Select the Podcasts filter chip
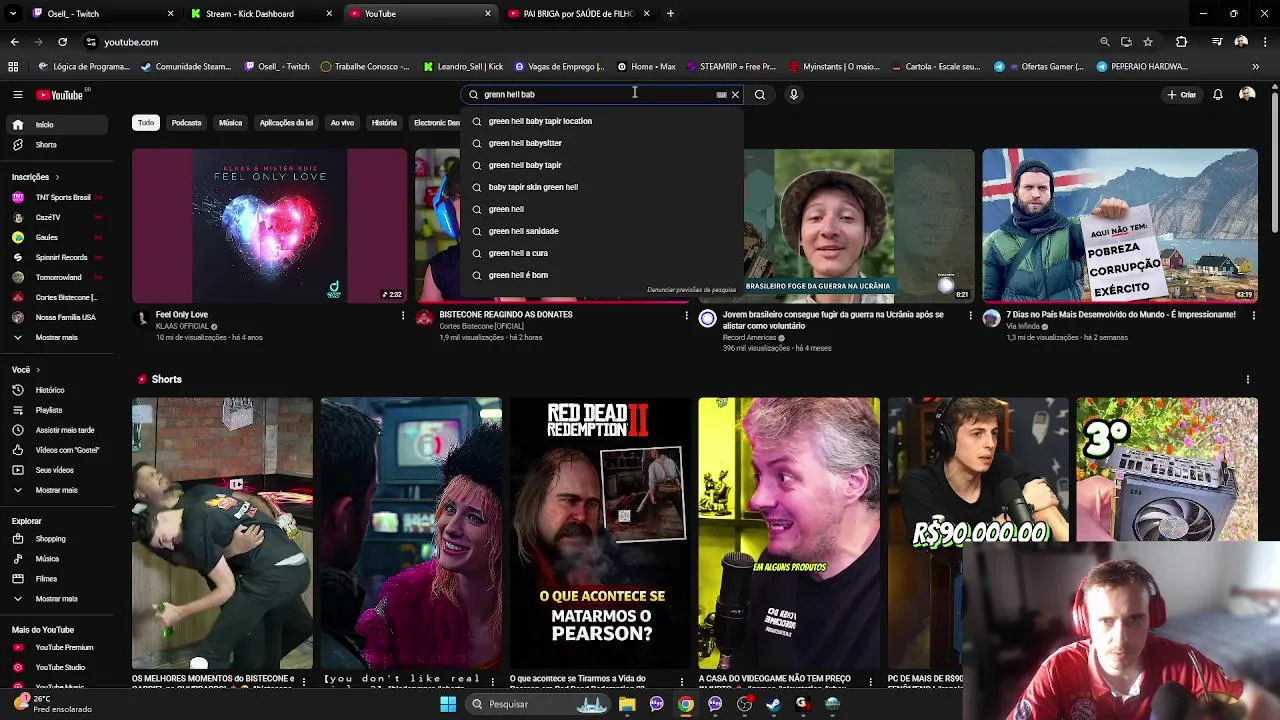The image size is (1280, 720). click(x=186, y=123)
